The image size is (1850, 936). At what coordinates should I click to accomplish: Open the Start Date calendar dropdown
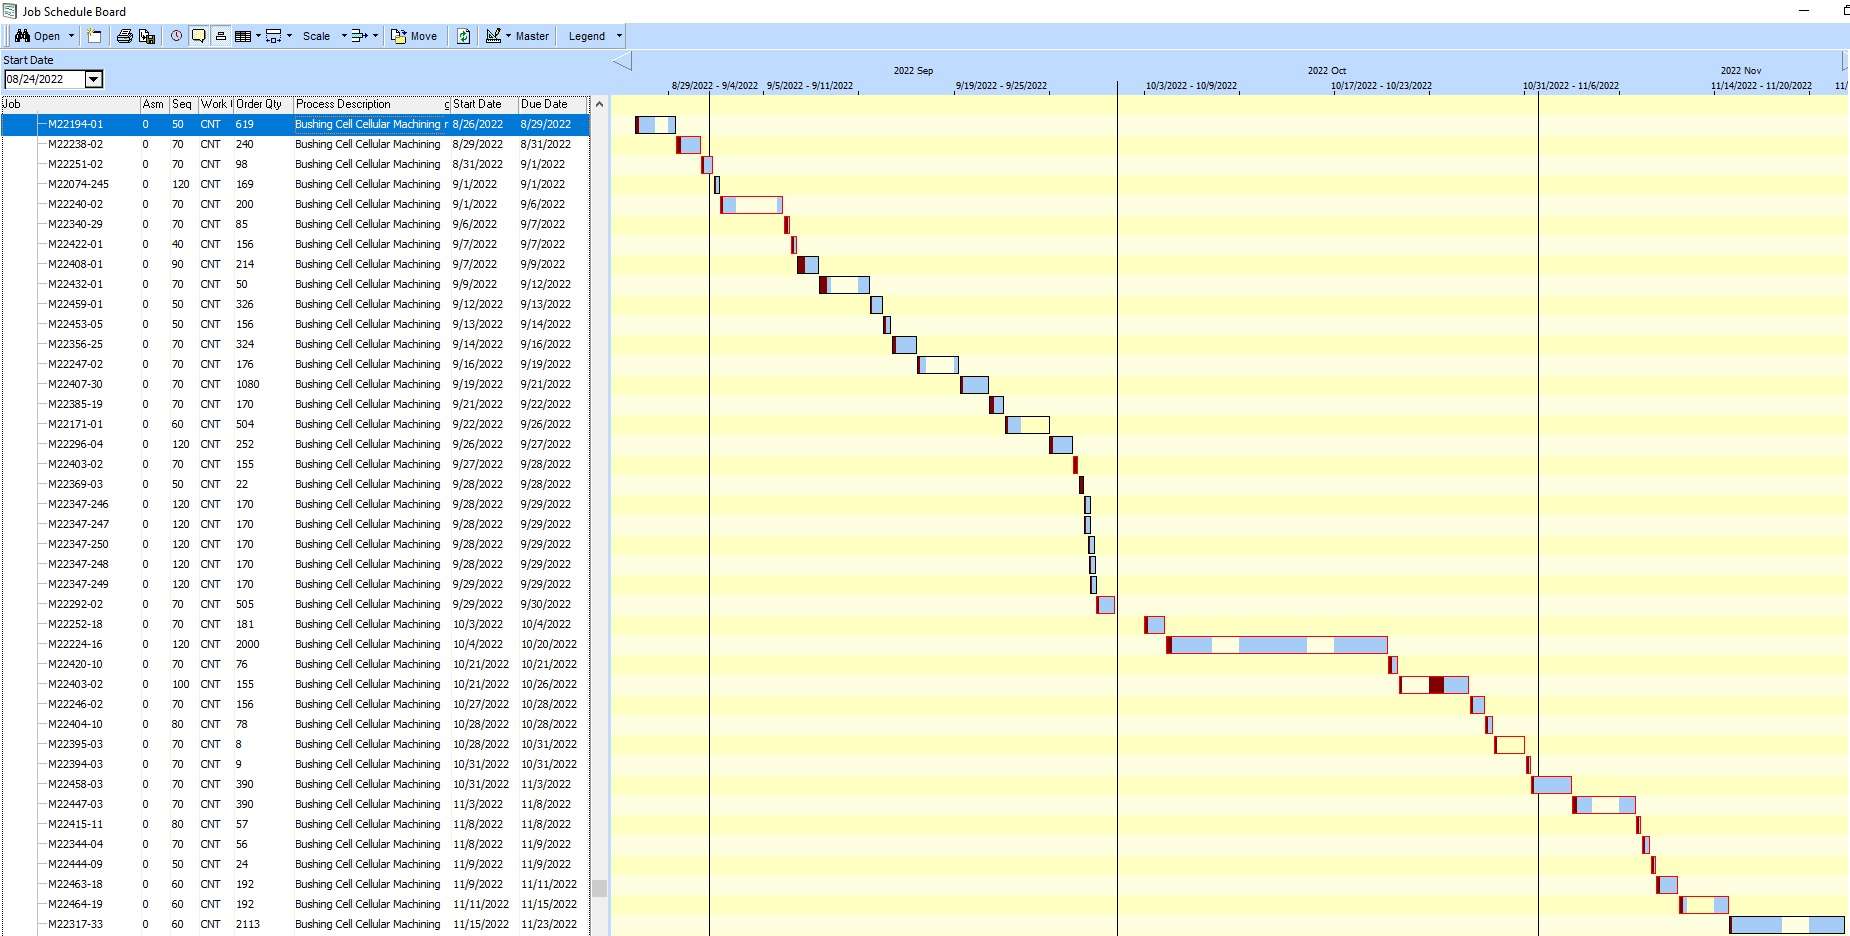point(93,79)
